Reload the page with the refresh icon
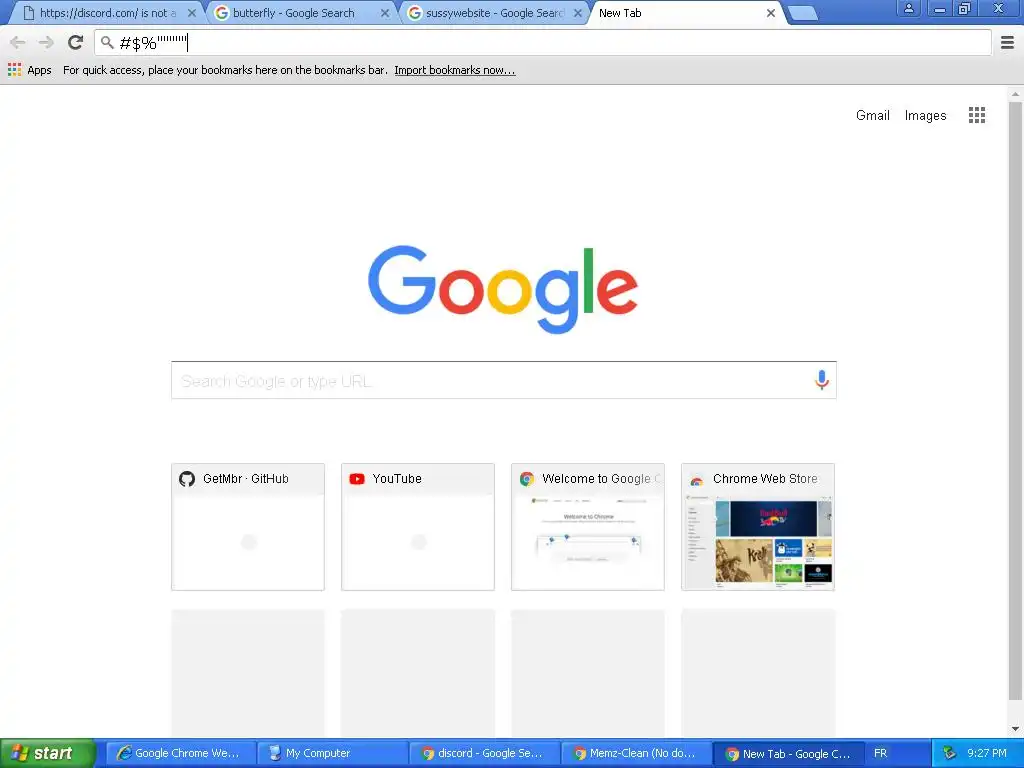 (x=75, y=42)
